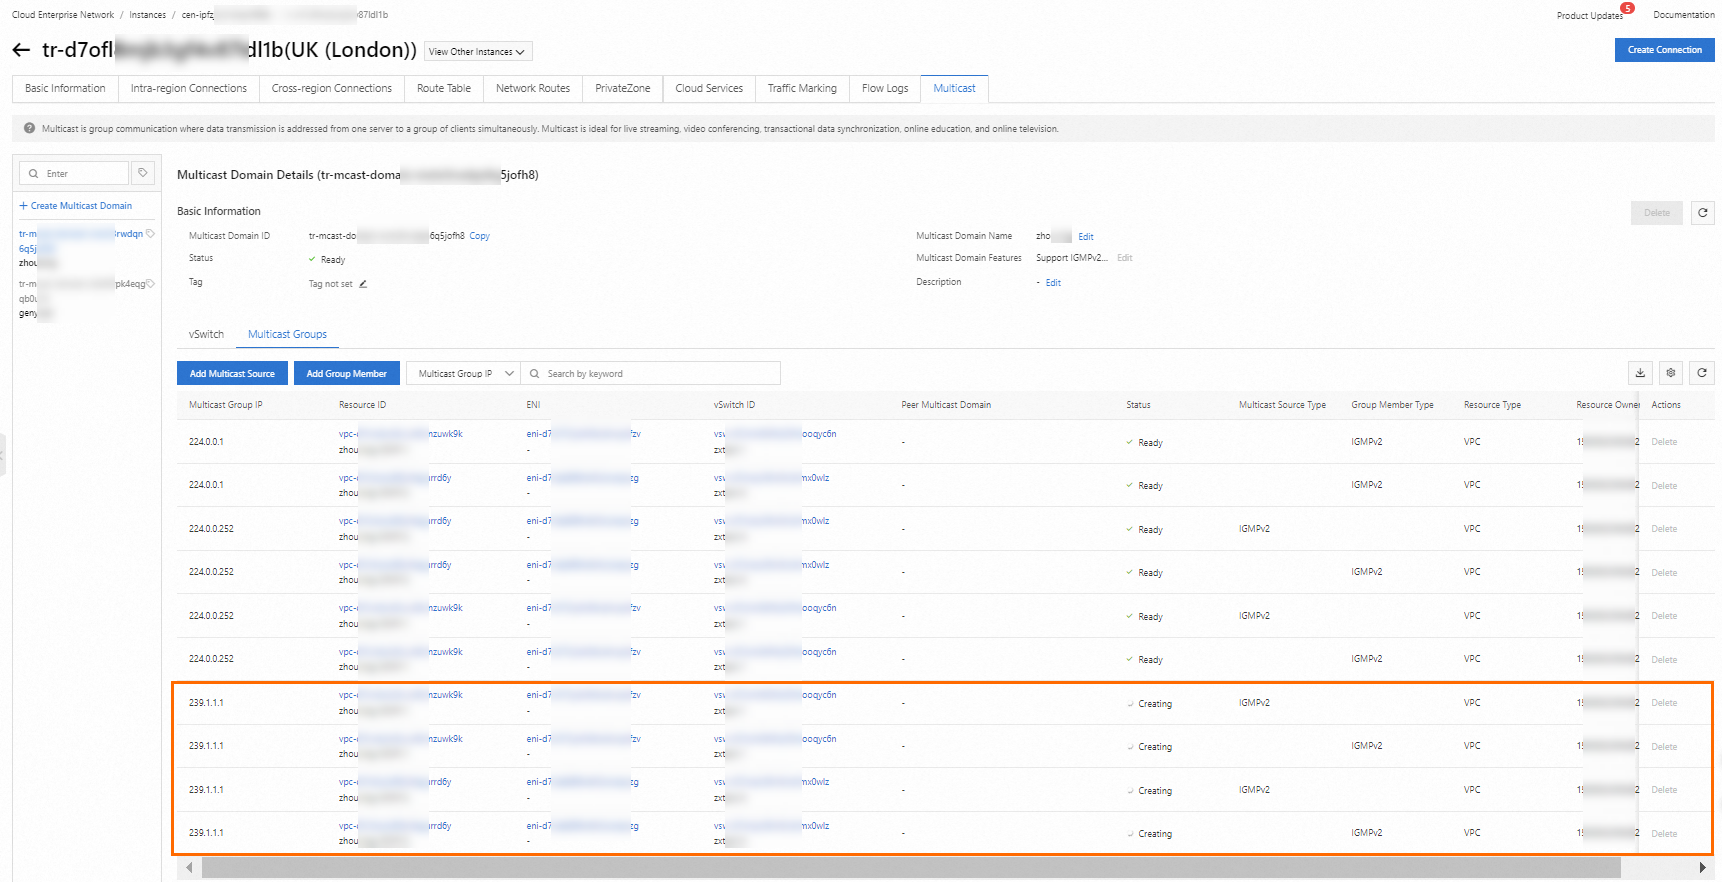The width and height of the screenshot is (1722, 882).
Task: Click Group Member Type column header
Action: pos(1392,405)
